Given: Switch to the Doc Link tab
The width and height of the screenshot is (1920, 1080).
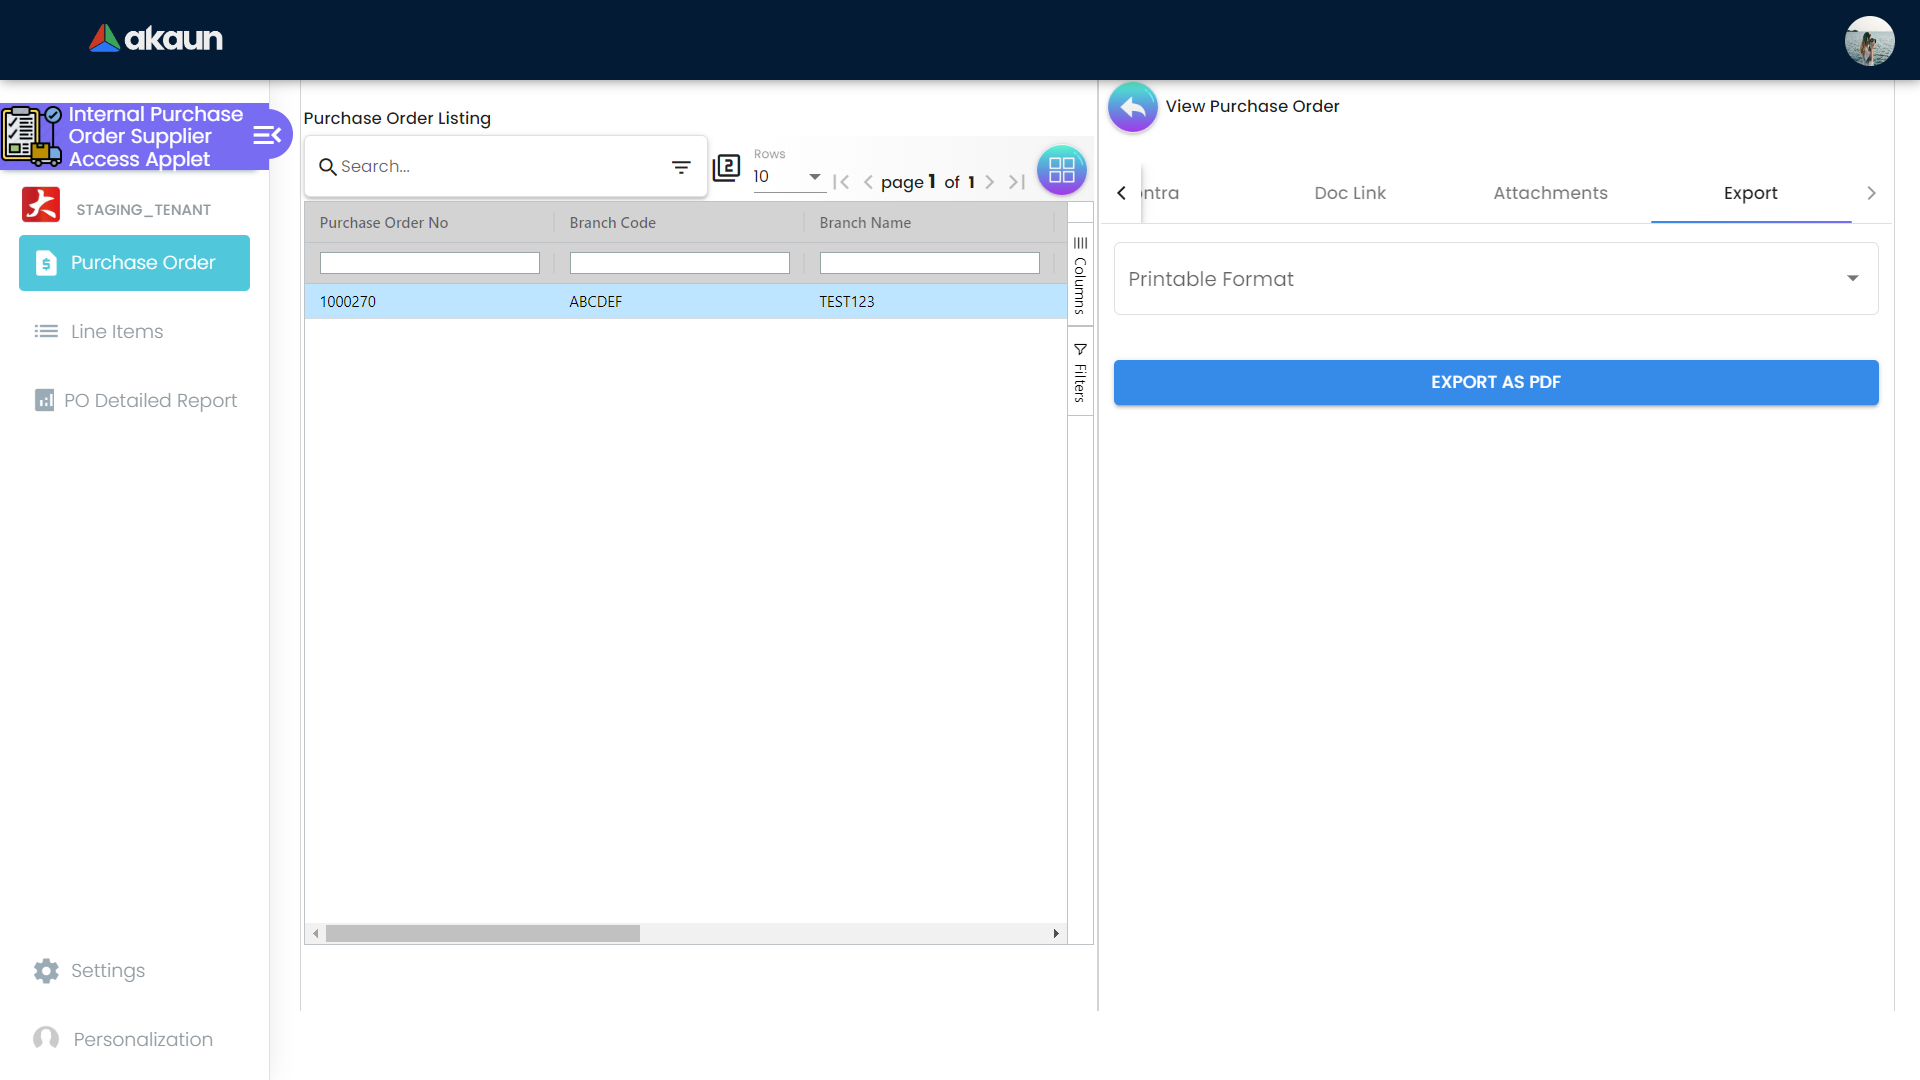Looking at the screenshot, I should (x=1349, y=193).
